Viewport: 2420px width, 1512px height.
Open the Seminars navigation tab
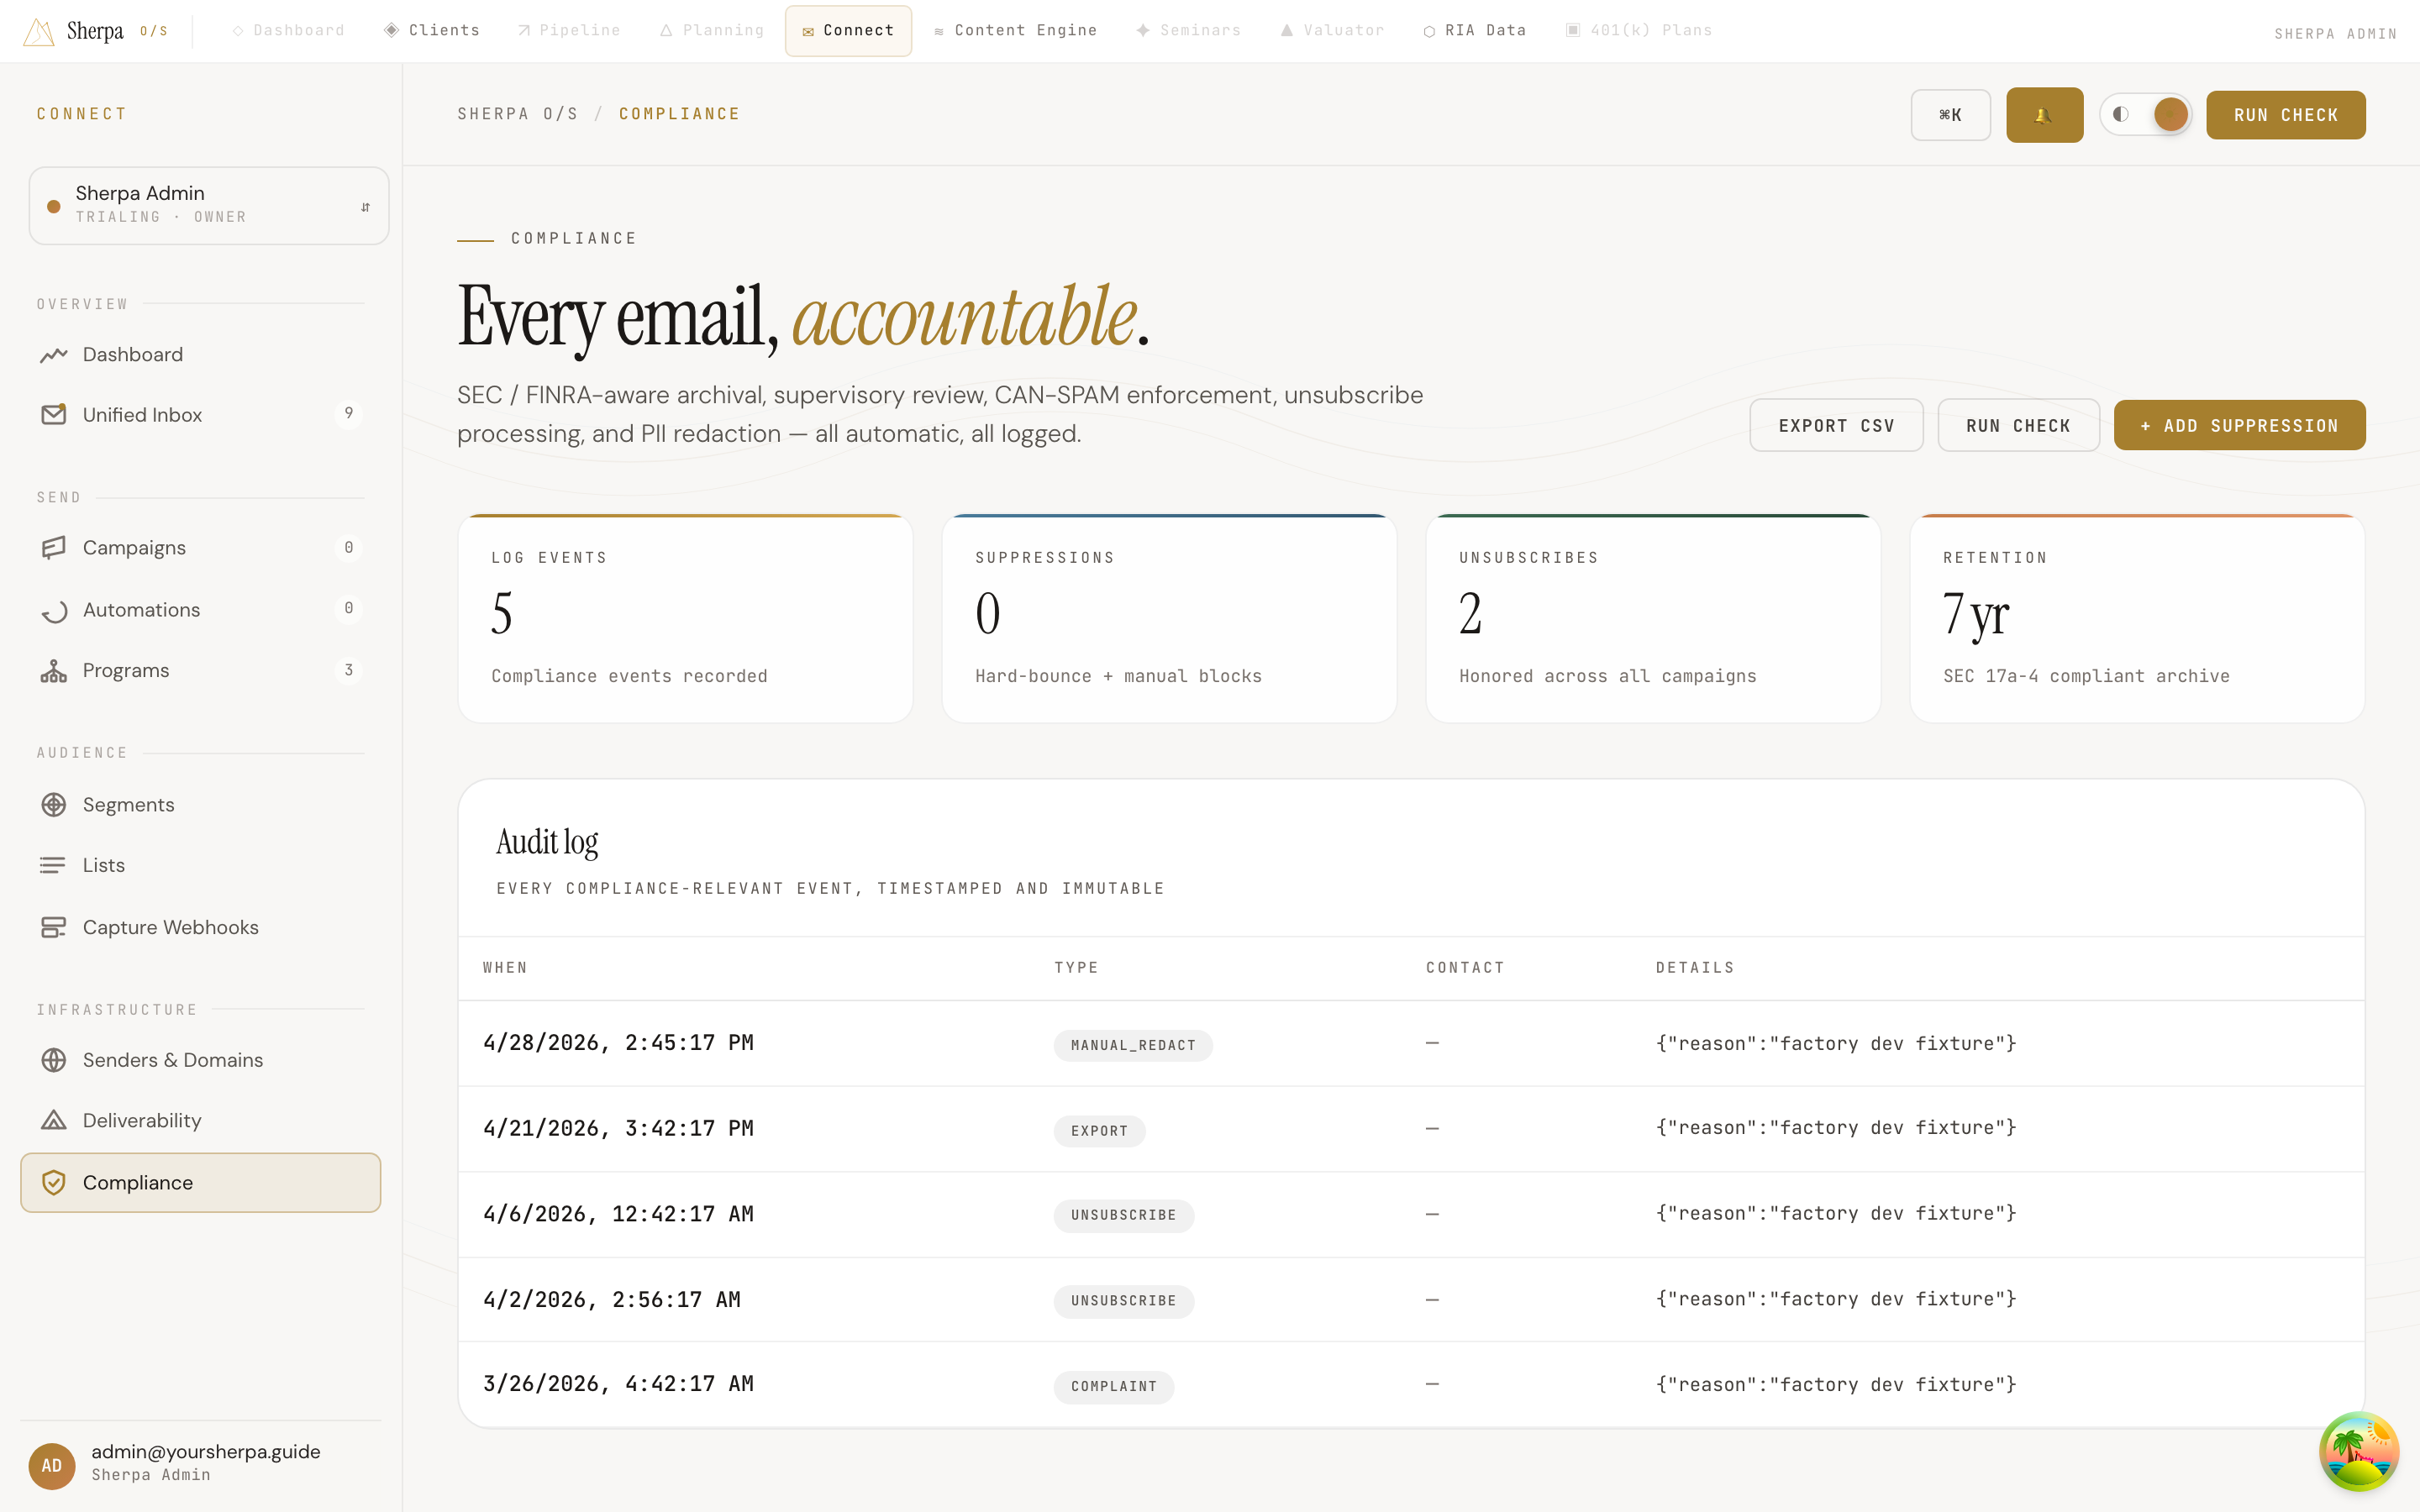pos(1188,31)
